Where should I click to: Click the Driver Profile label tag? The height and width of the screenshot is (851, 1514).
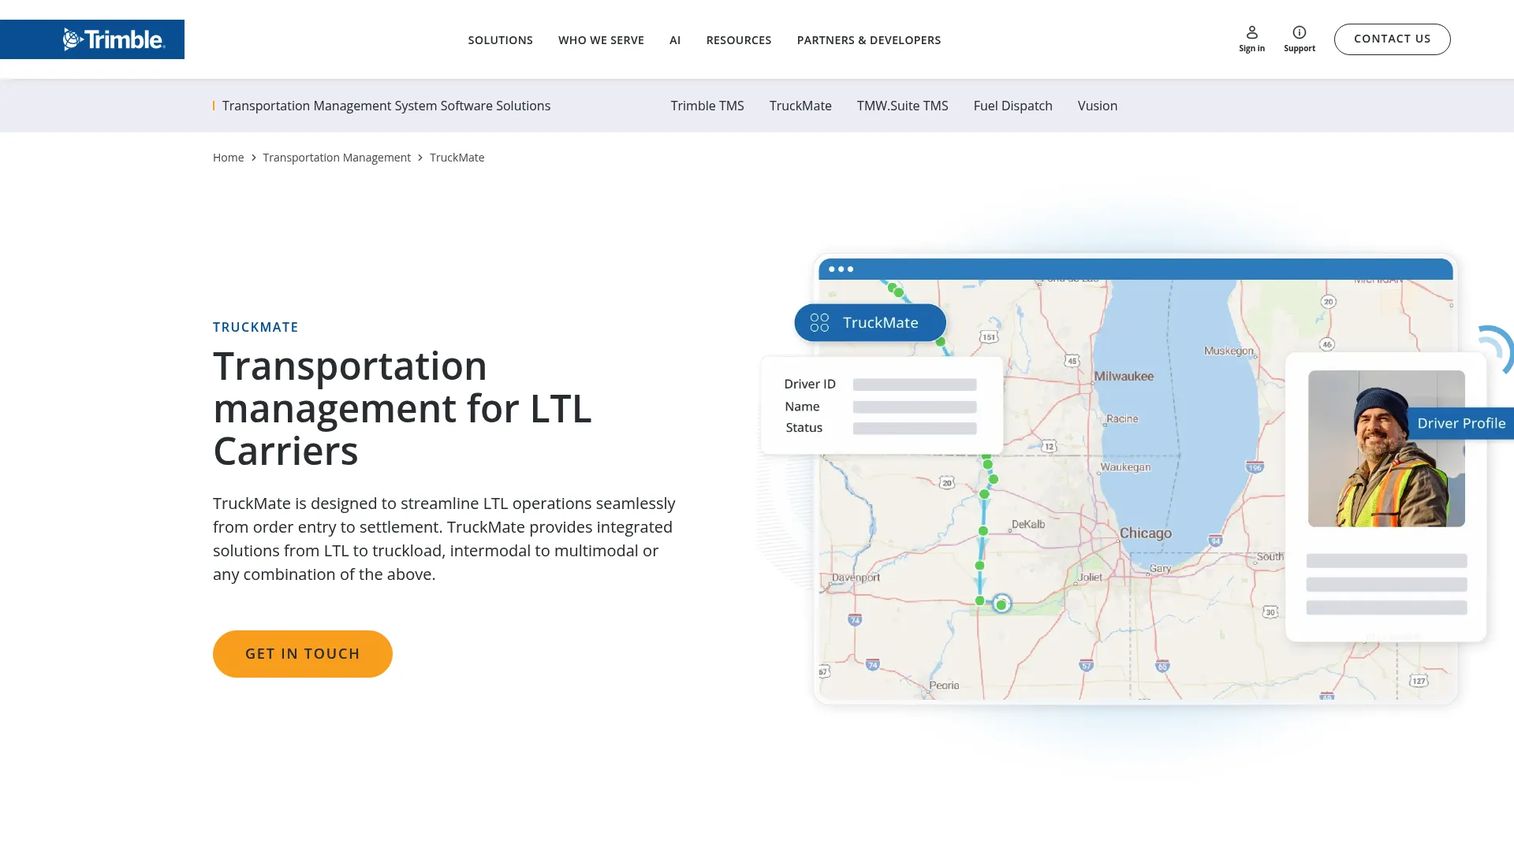point(1461,423)
